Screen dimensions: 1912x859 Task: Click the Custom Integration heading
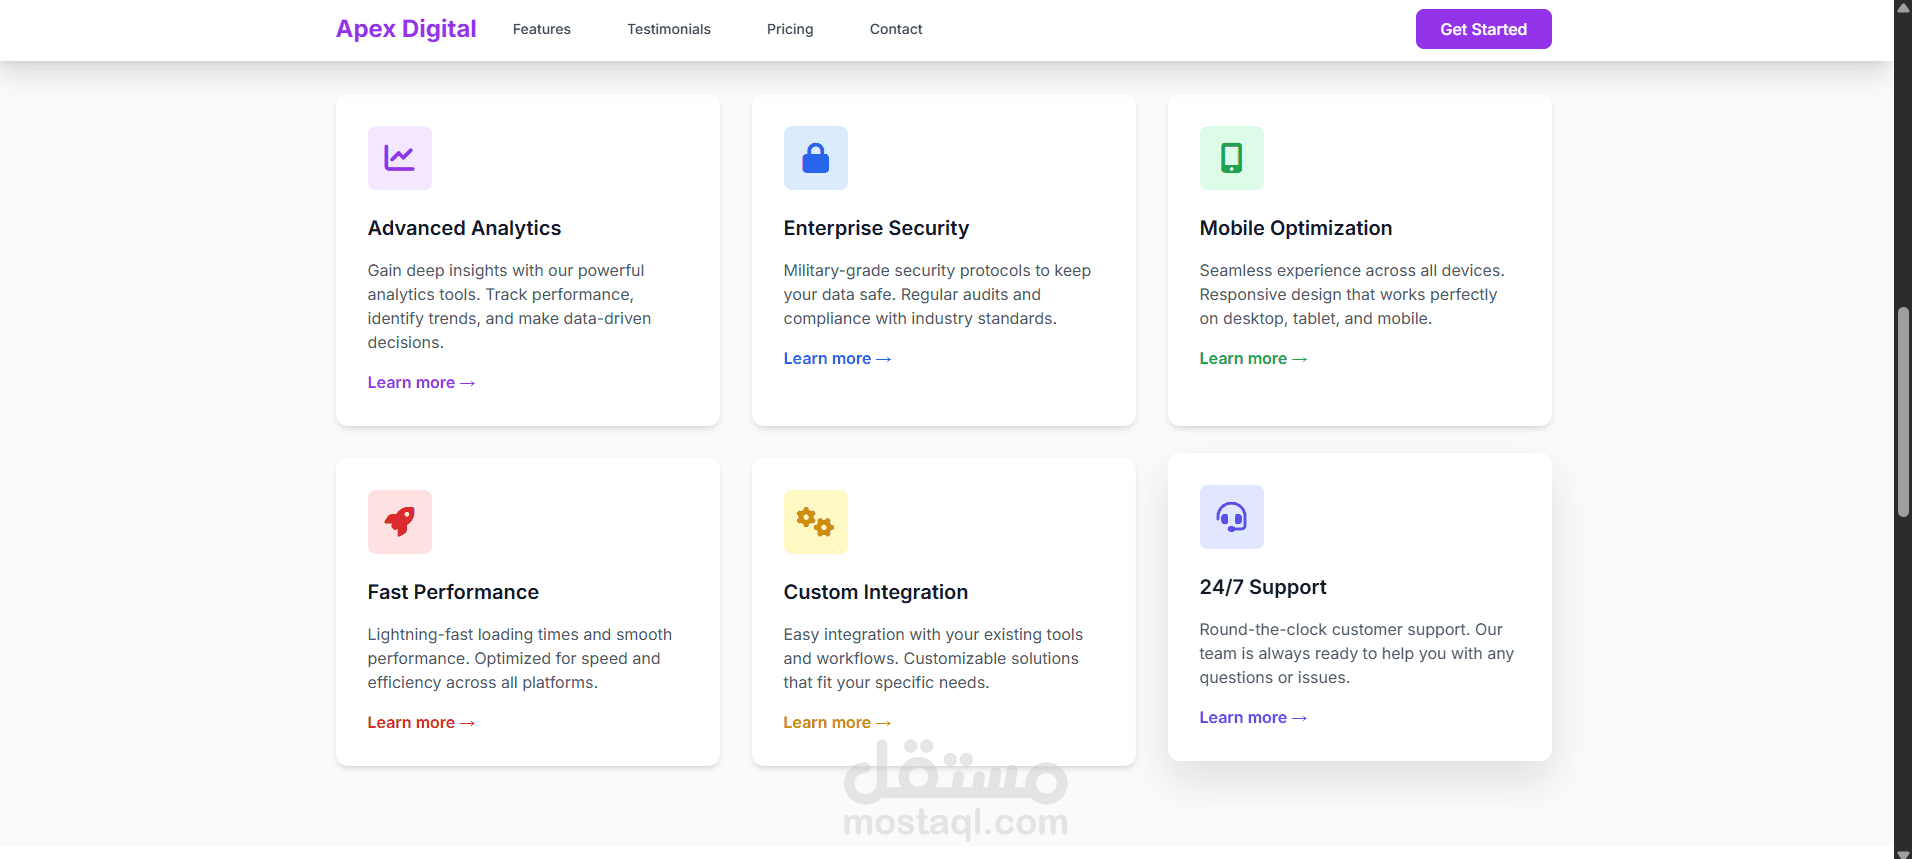tap(876, 592)
